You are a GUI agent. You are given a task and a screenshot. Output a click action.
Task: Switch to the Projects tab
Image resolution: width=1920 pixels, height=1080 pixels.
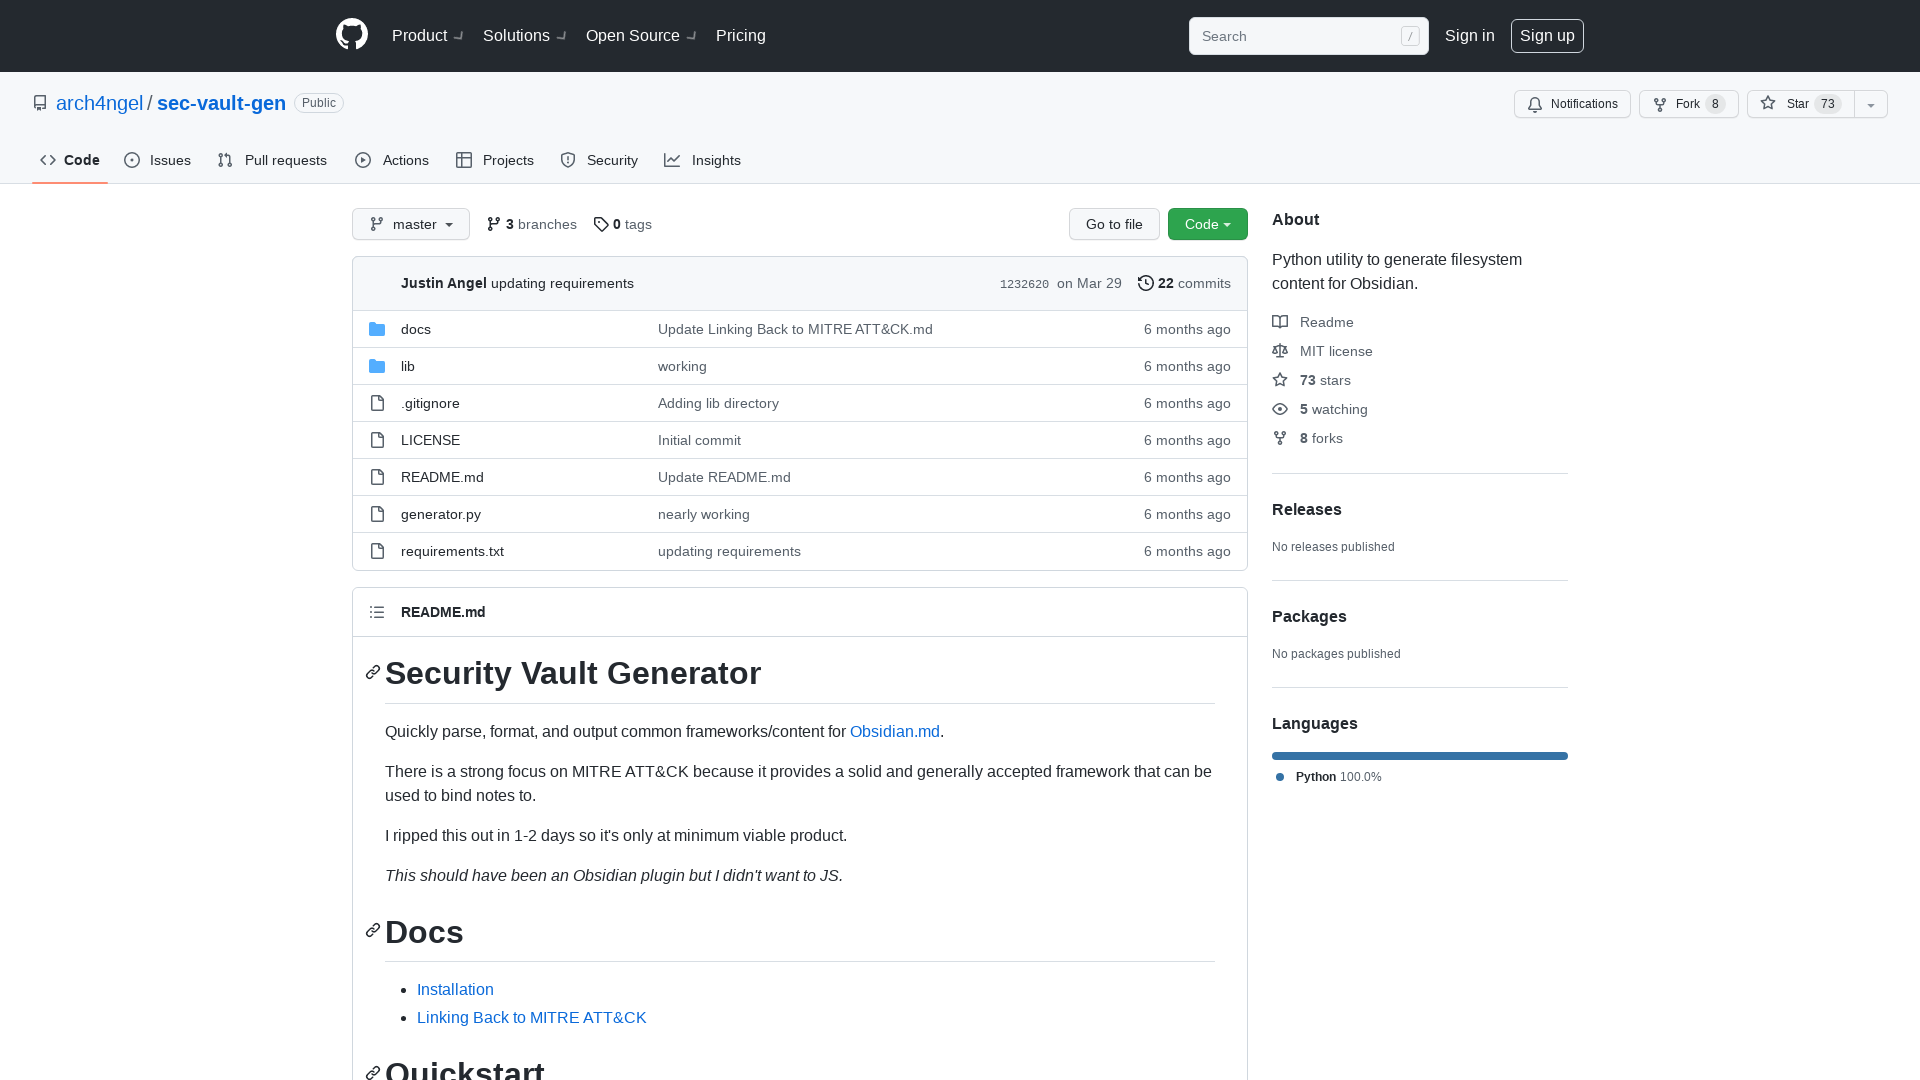coord(495,160)
